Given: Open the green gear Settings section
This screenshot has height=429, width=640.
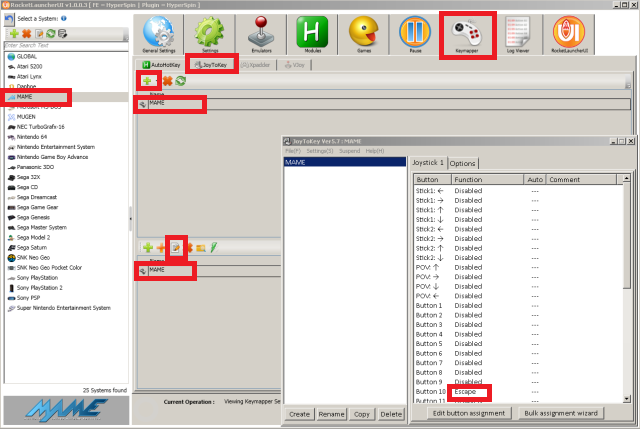Looking at the screenshot, I should 210,35.
